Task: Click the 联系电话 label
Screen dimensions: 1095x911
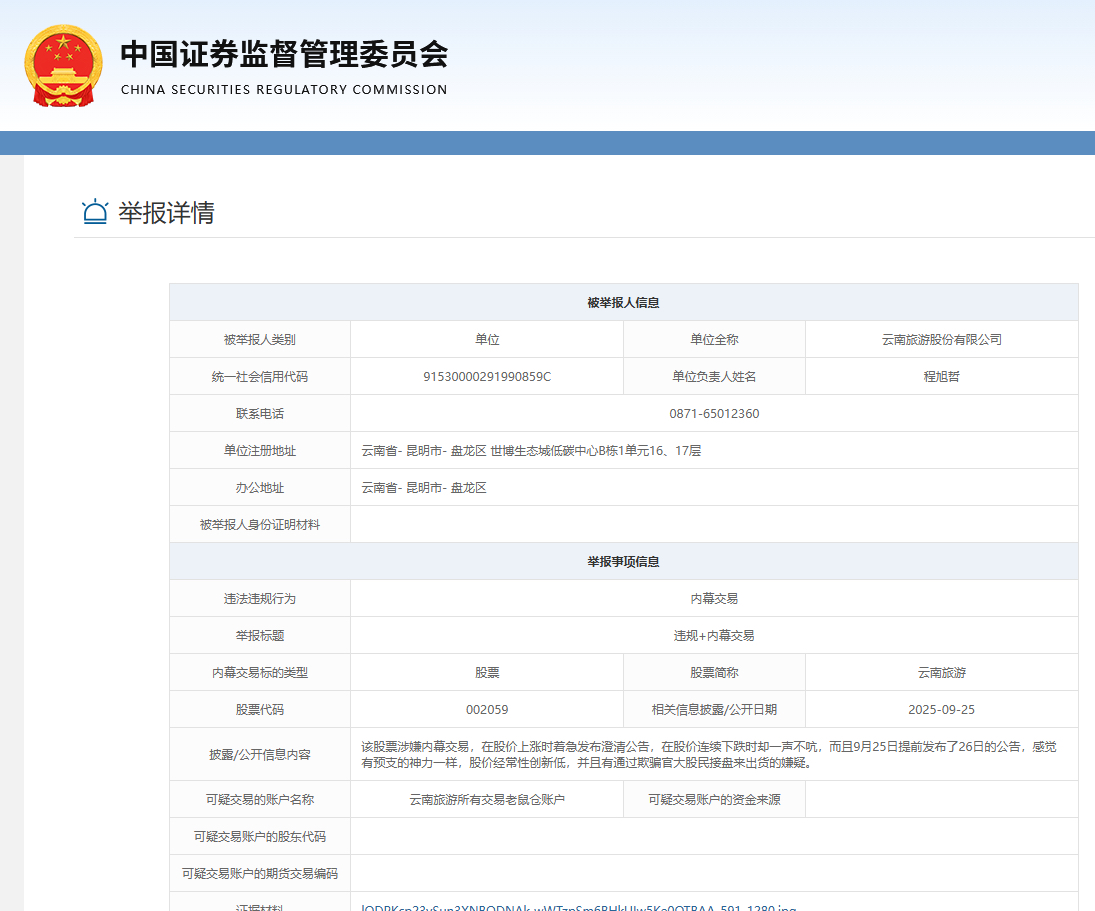Action: point(260,413)
